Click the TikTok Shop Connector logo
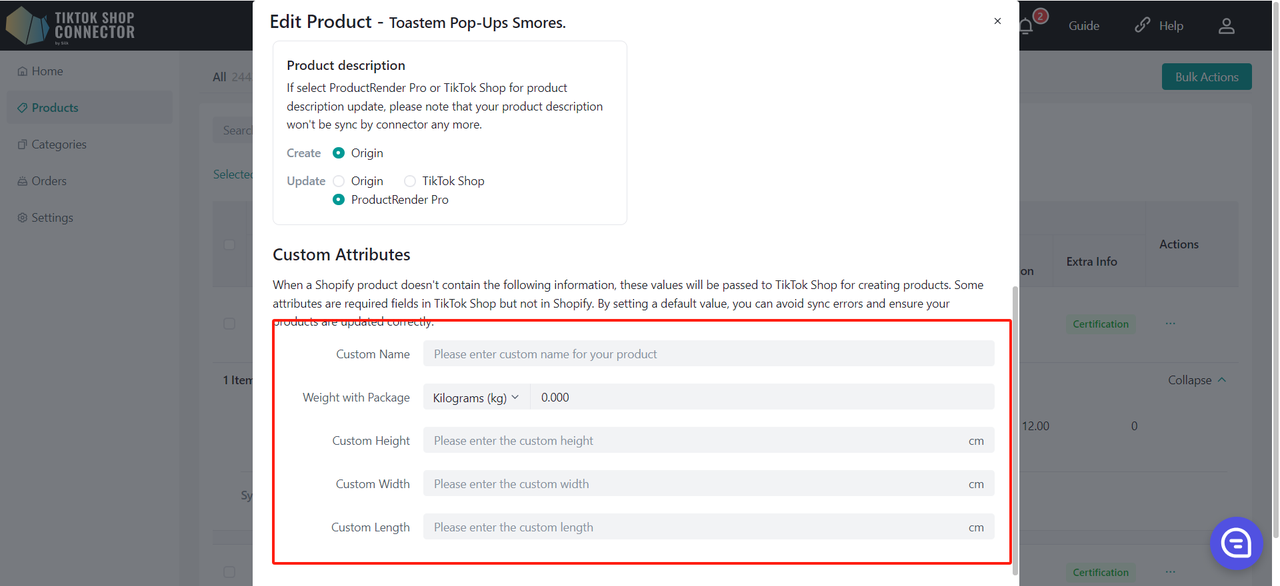Screen dimensions: 1280x586 70,25
